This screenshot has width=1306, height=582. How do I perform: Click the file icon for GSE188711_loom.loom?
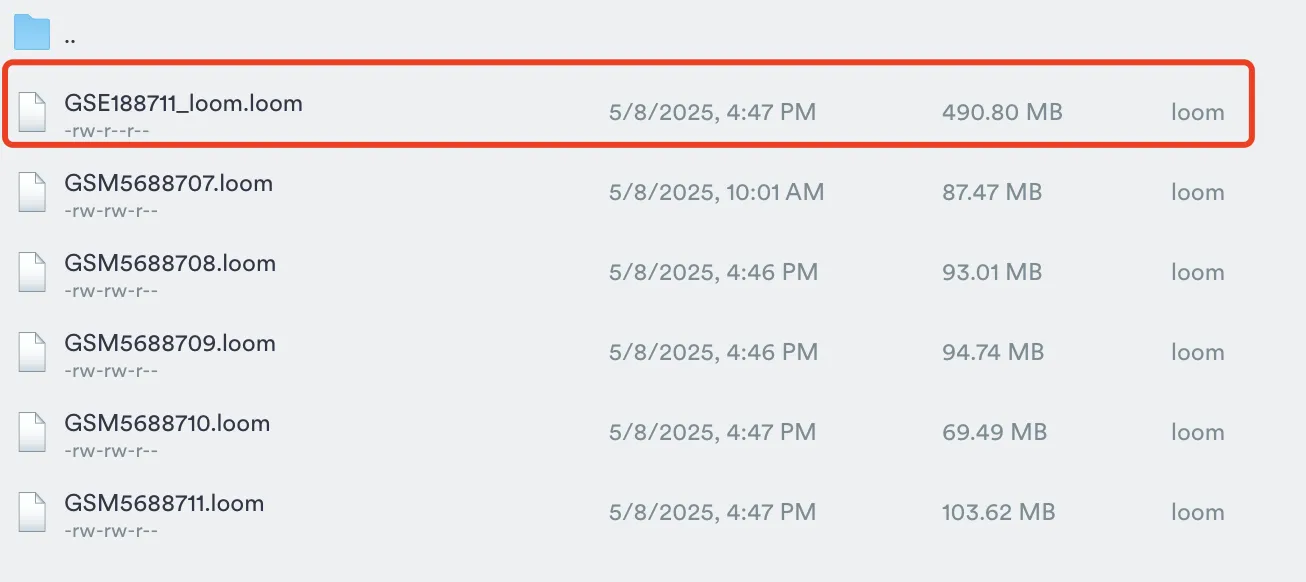click(33, 111)
